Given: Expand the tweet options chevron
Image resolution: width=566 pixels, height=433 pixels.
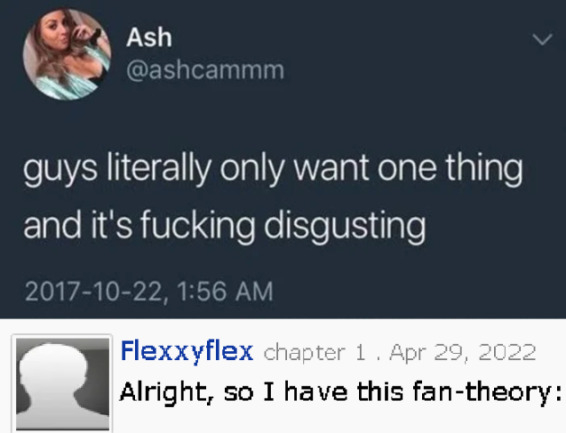Looking at the screenshot, I should click(542, 39).
